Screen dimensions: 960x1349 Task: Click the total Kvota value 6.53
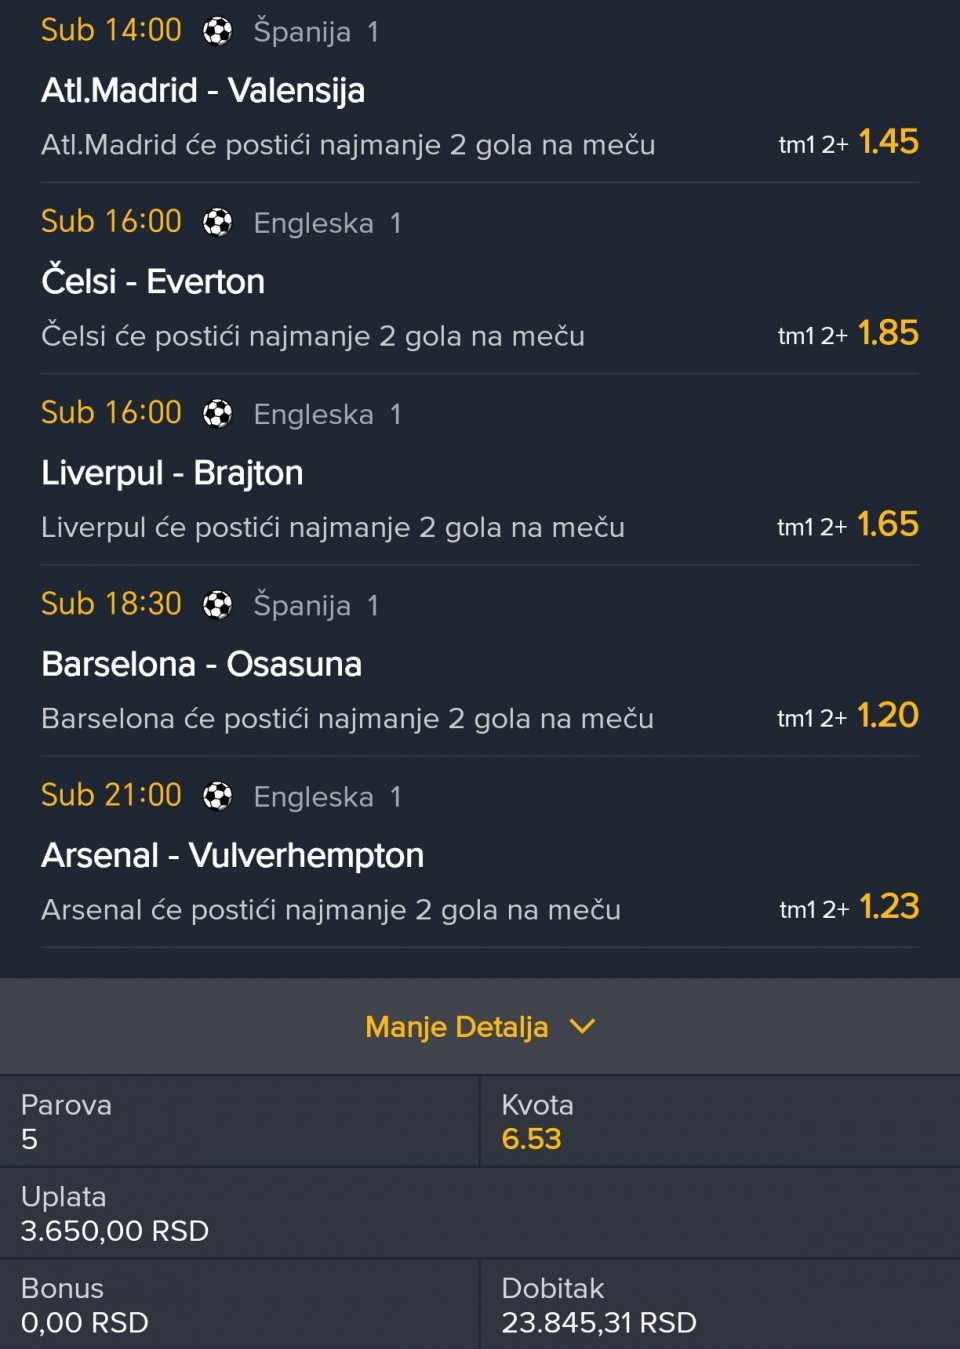click(531, 1139)
